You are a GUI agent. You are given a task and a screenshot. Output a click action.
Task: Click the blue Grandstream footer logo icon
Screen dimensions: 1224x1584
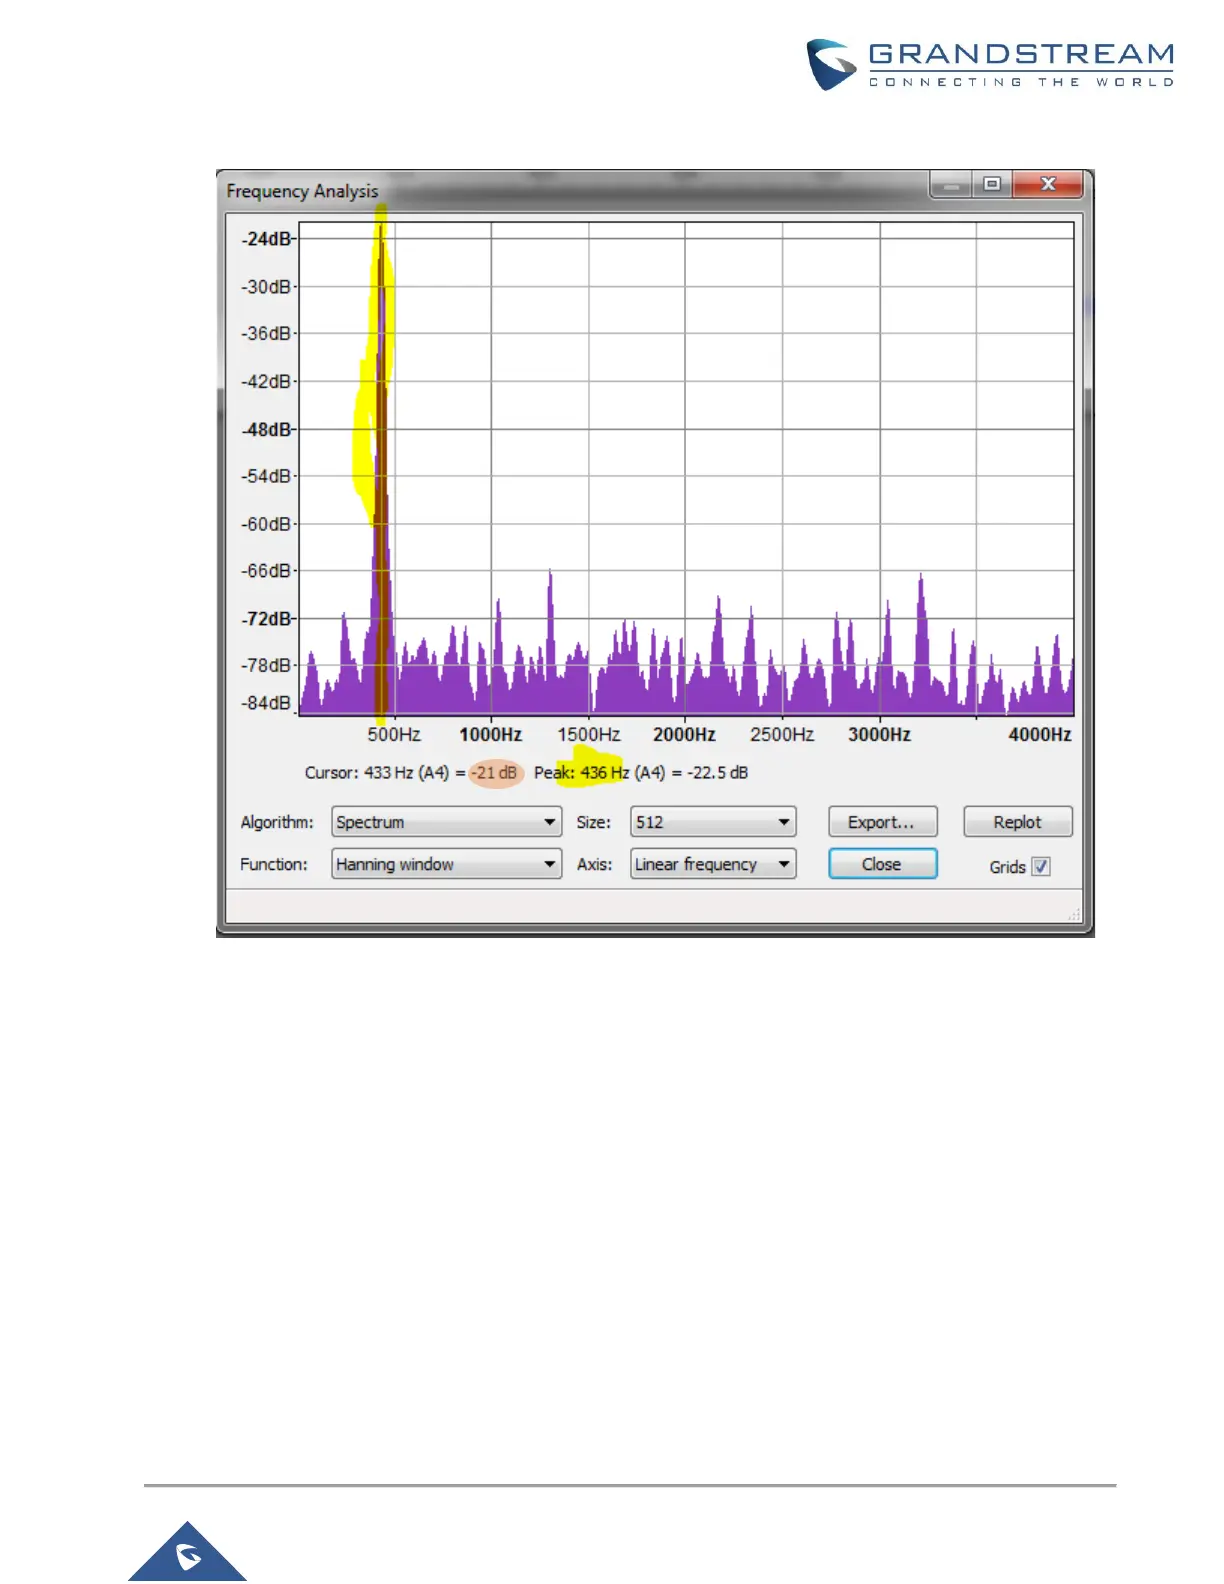(187, 1554)
